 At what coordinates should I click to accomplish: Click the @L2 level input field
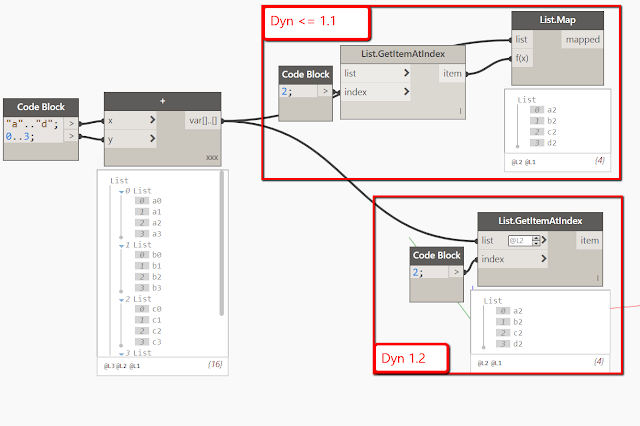[520, 241]
